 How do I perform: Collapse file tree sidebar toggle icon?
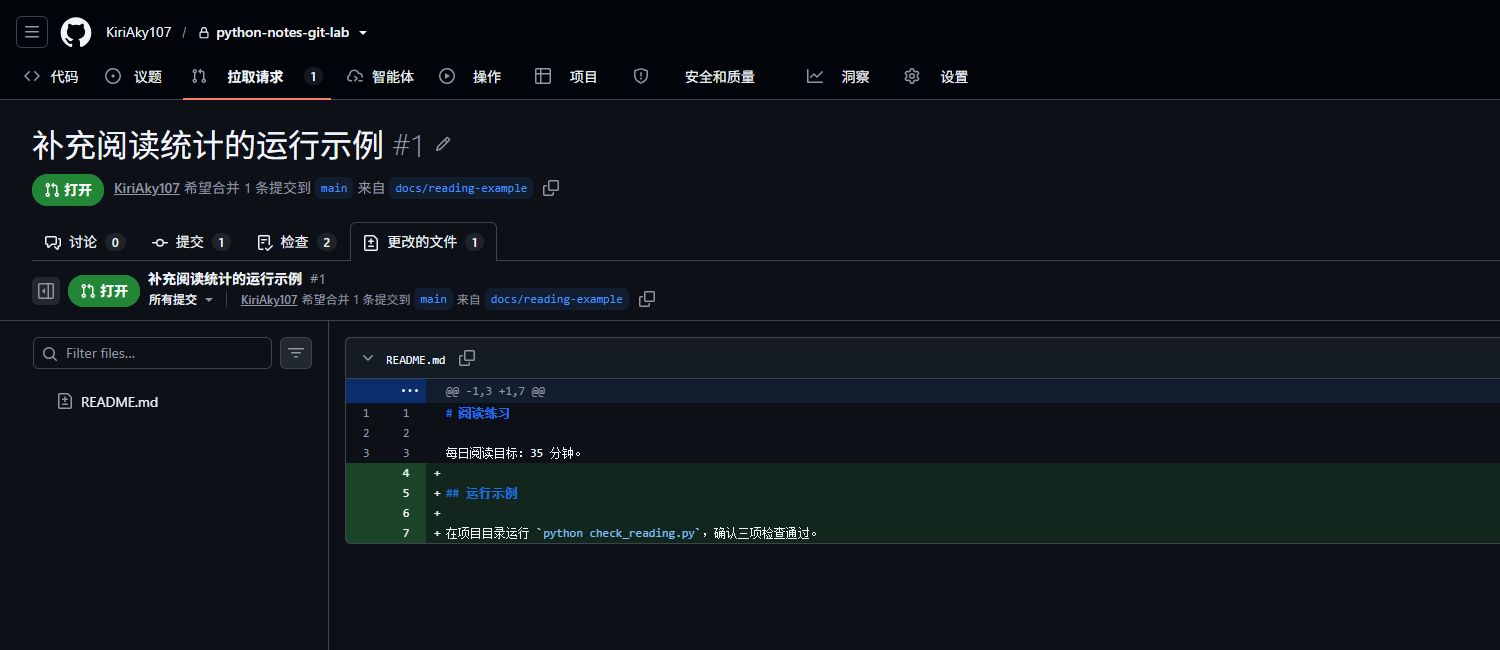tap(46, 291)
